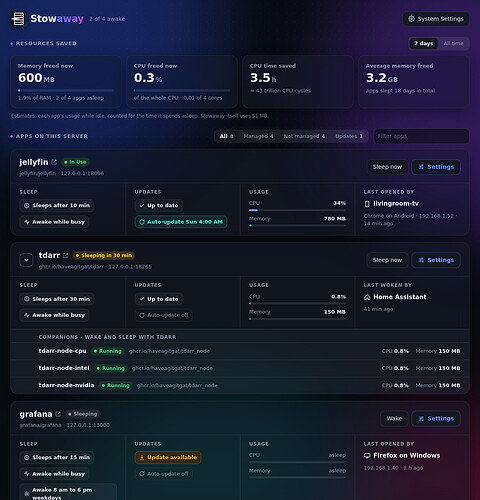The image size is (480, 500).
Task: Open tdarr external link icon
Action: (66, 255)
